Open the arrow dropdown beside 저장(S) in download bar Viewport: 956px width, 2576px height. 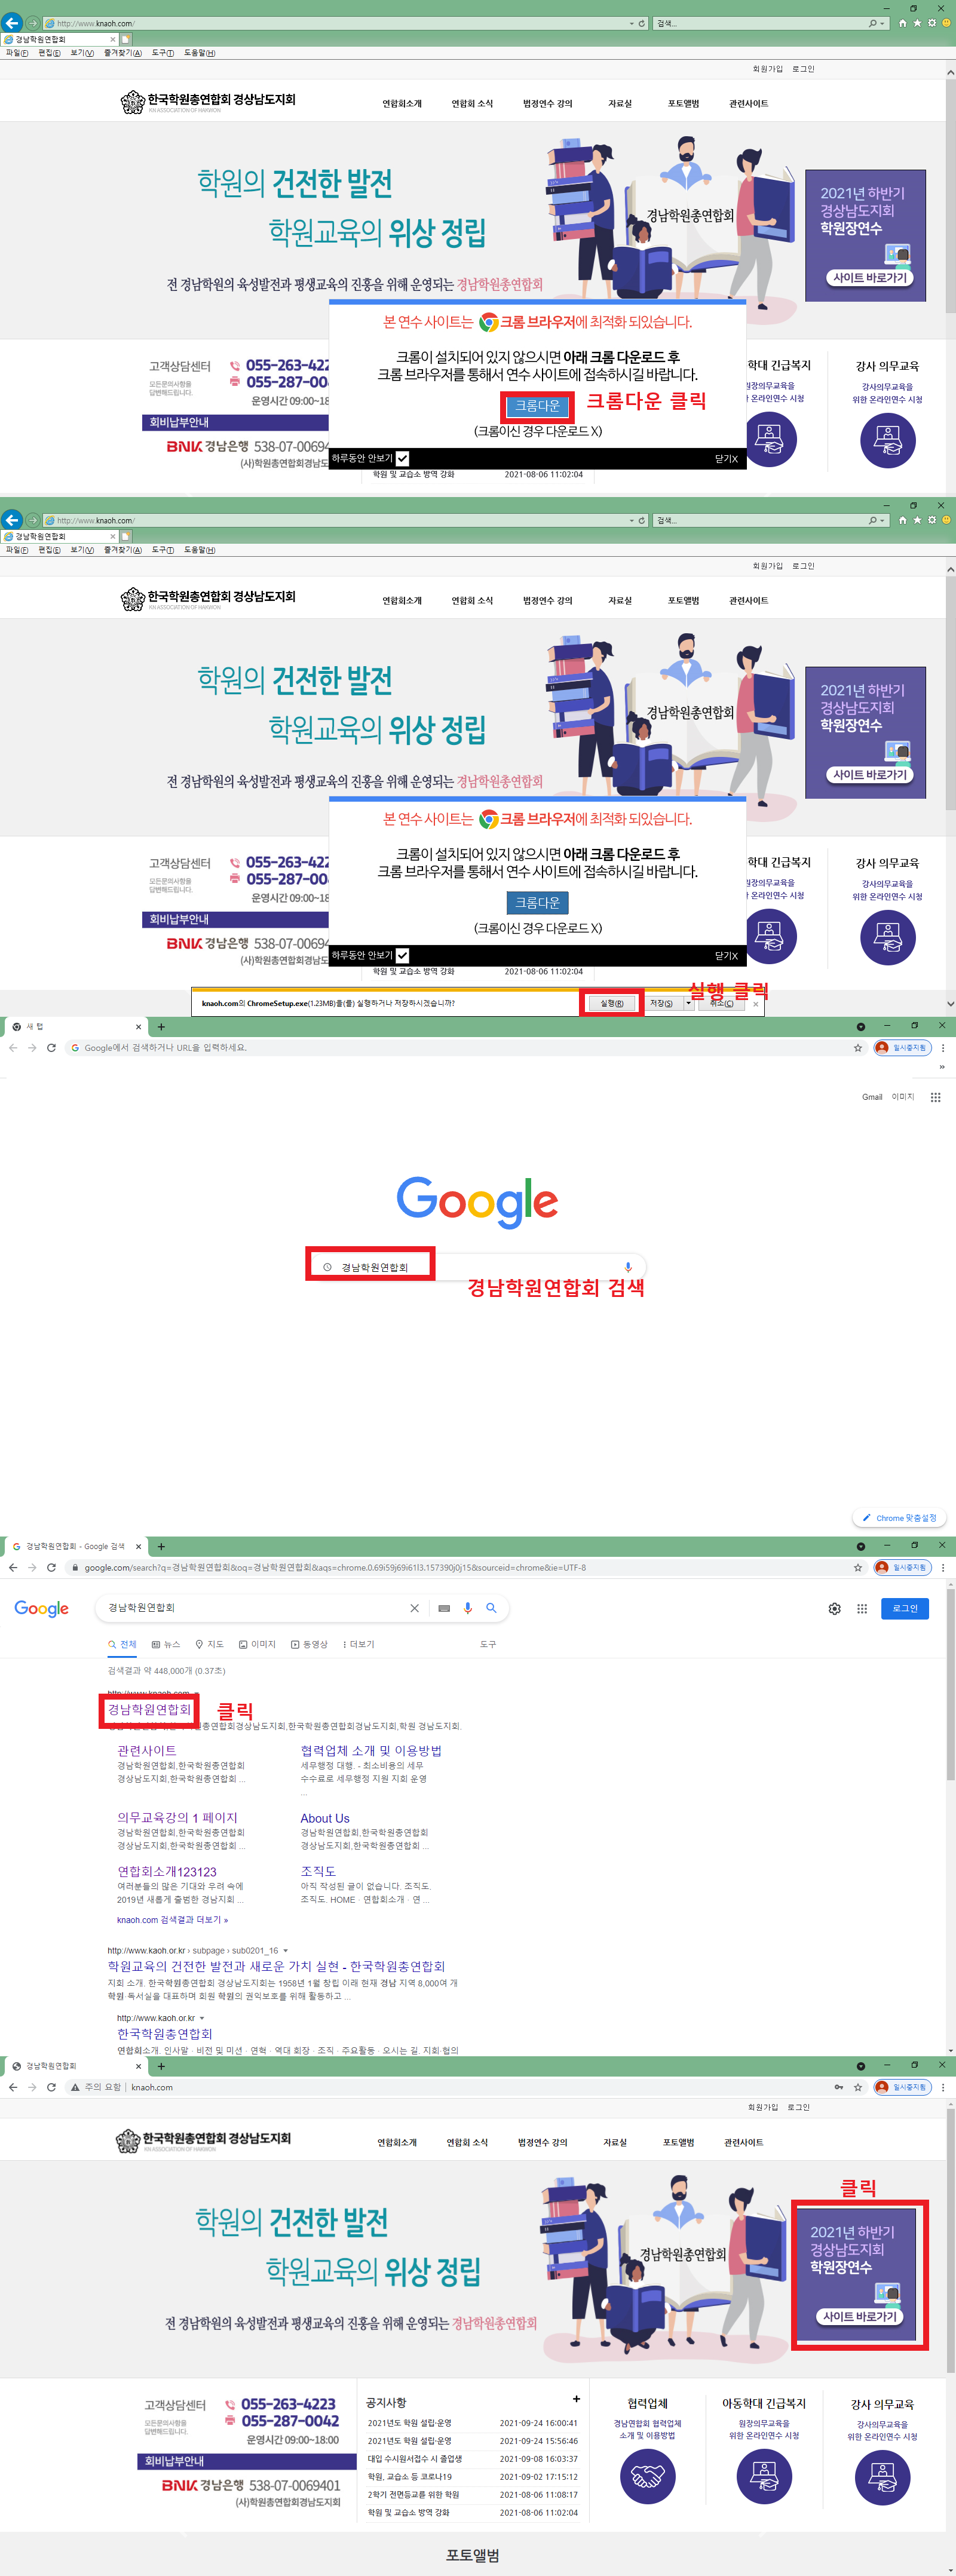pyautogui.click(x=688, y=1003)
